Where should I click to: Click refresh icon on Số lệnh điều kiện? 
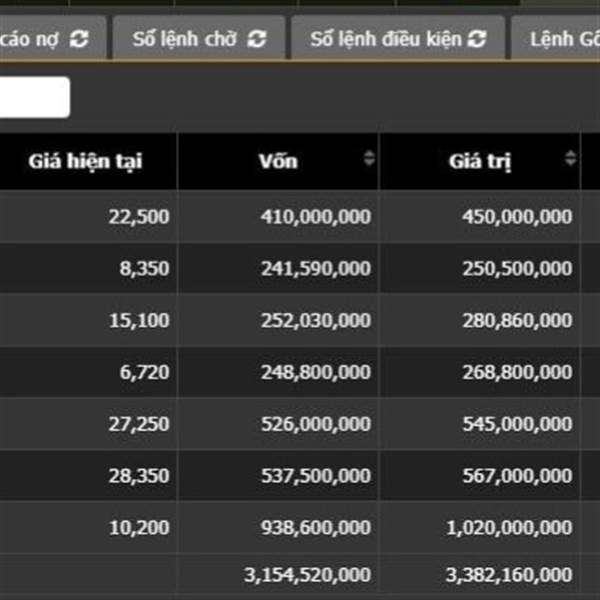(477, 39)
